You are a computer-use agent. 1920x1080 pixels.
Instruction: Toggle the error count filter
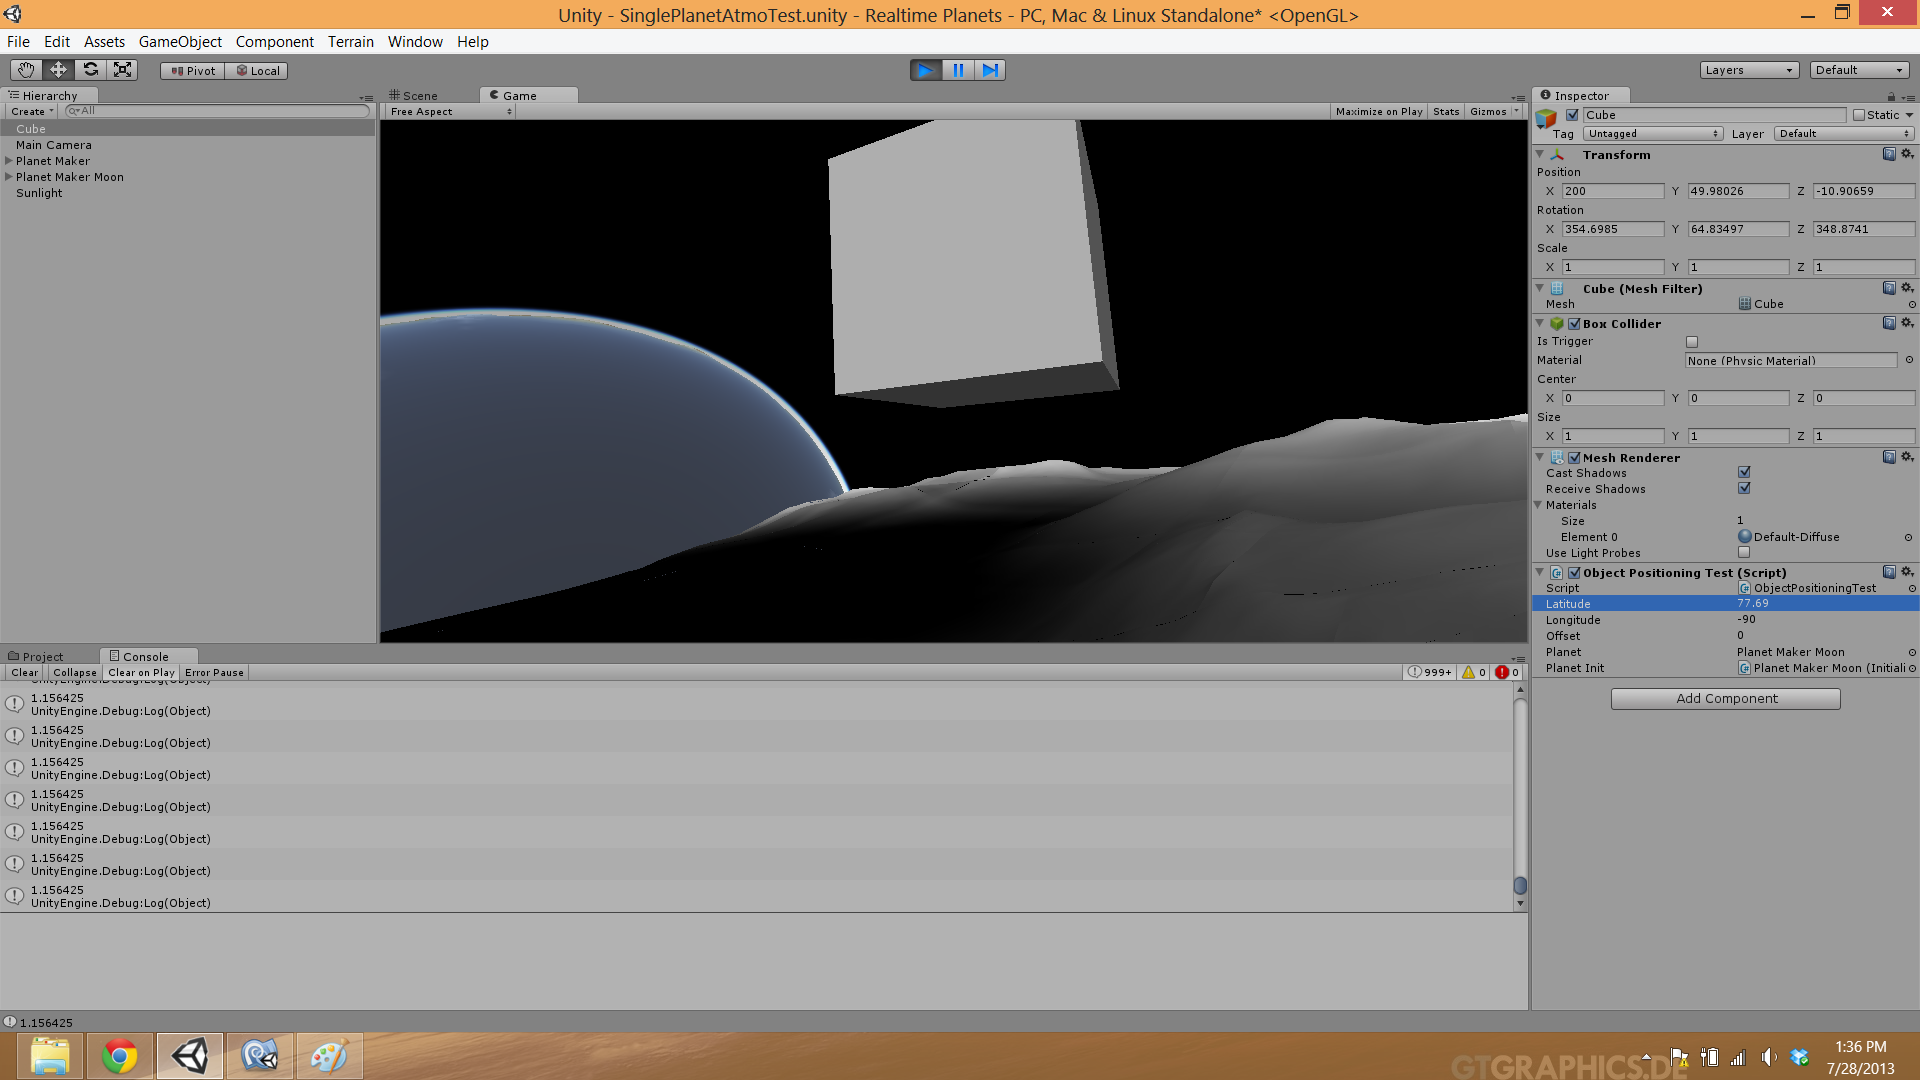[x=1507, y=673]
